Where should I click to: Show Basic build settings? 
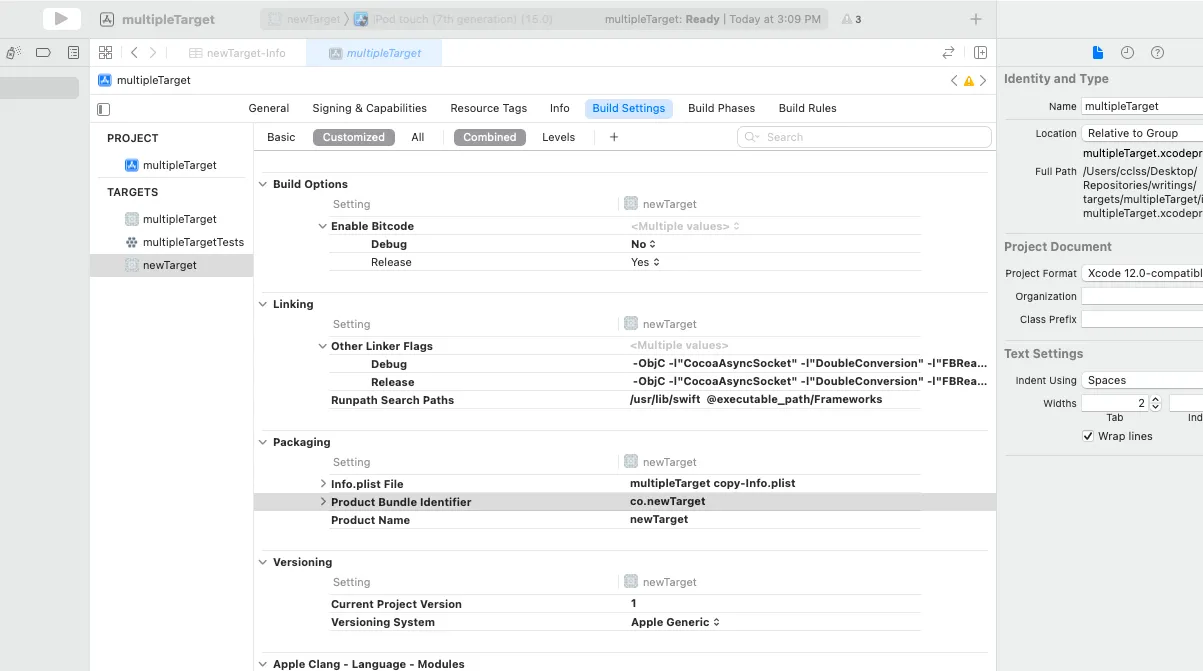click(x=281, y=137)
